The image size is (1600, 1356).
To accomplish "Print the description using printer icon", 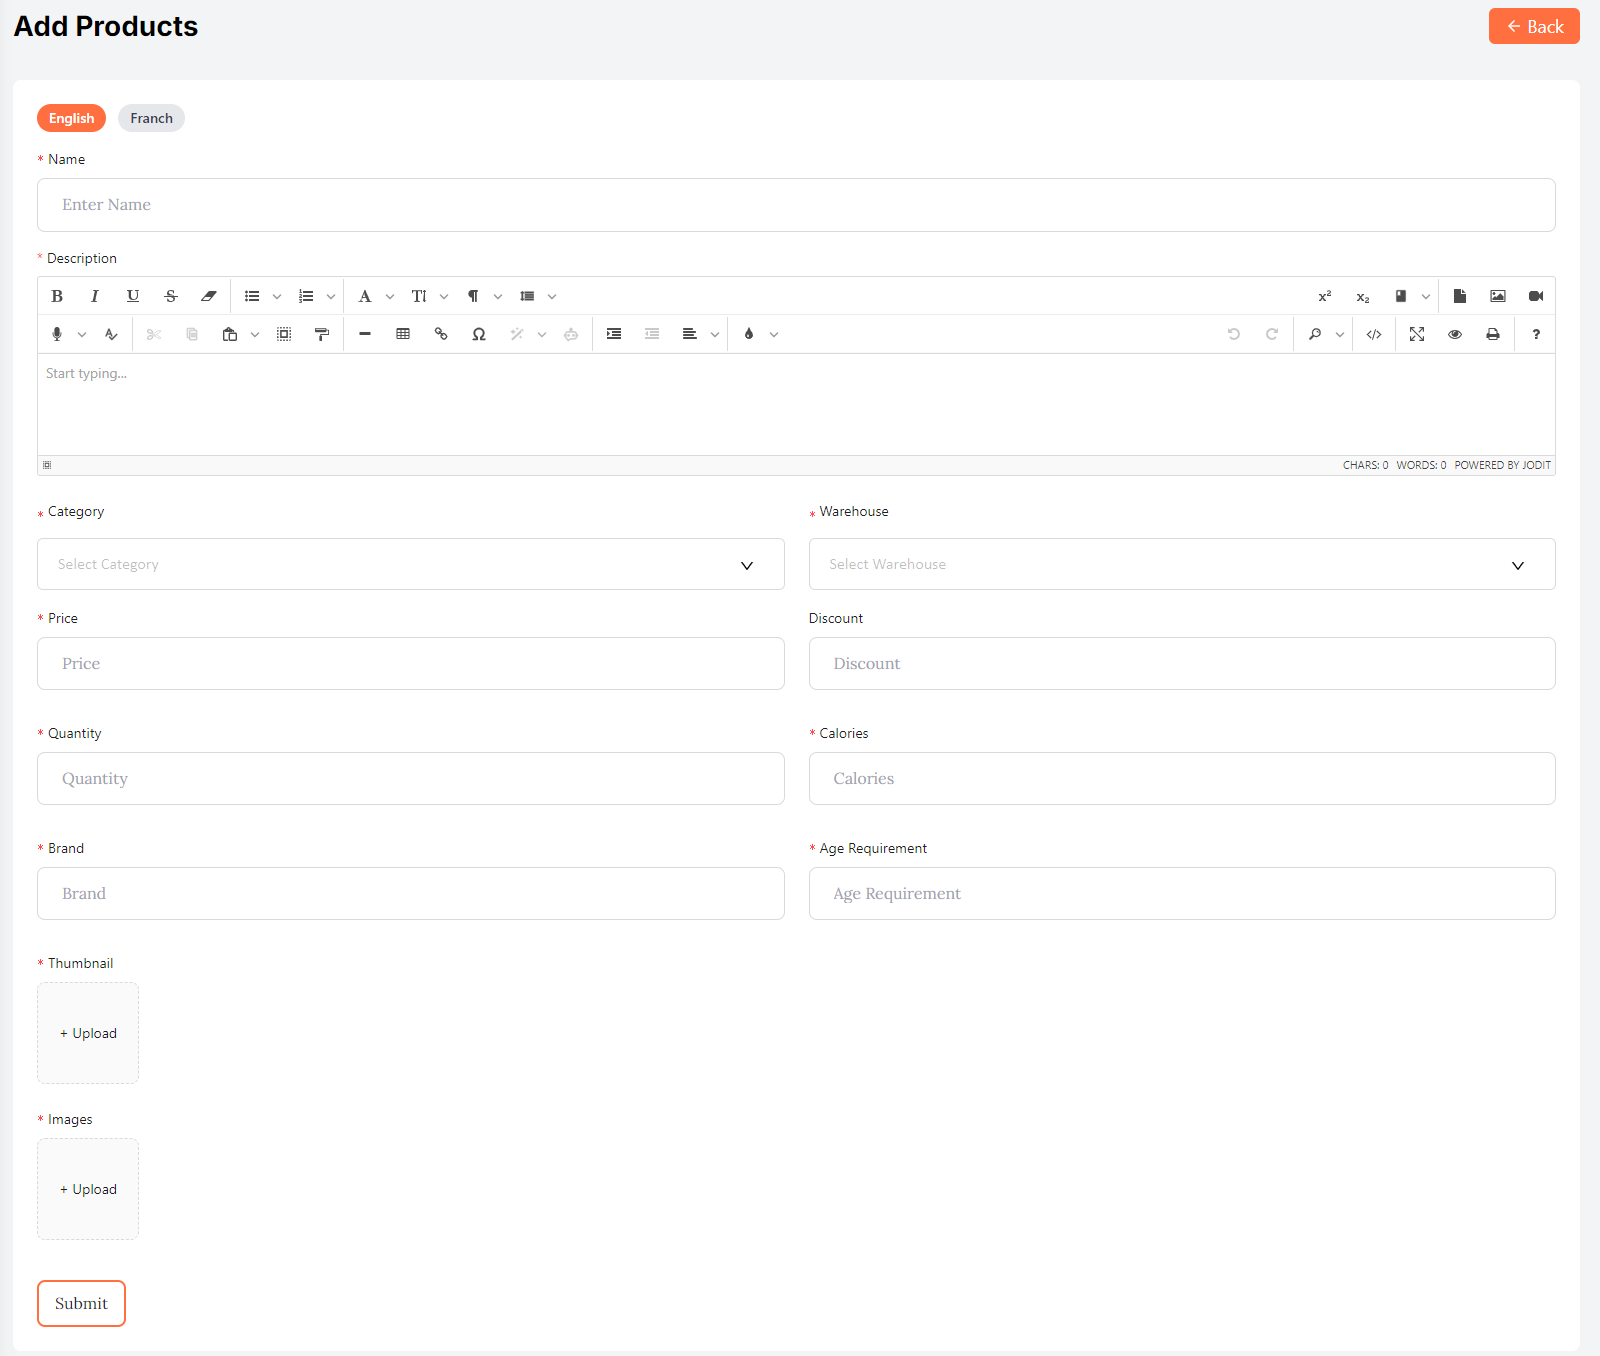I will coord(1492,334).
